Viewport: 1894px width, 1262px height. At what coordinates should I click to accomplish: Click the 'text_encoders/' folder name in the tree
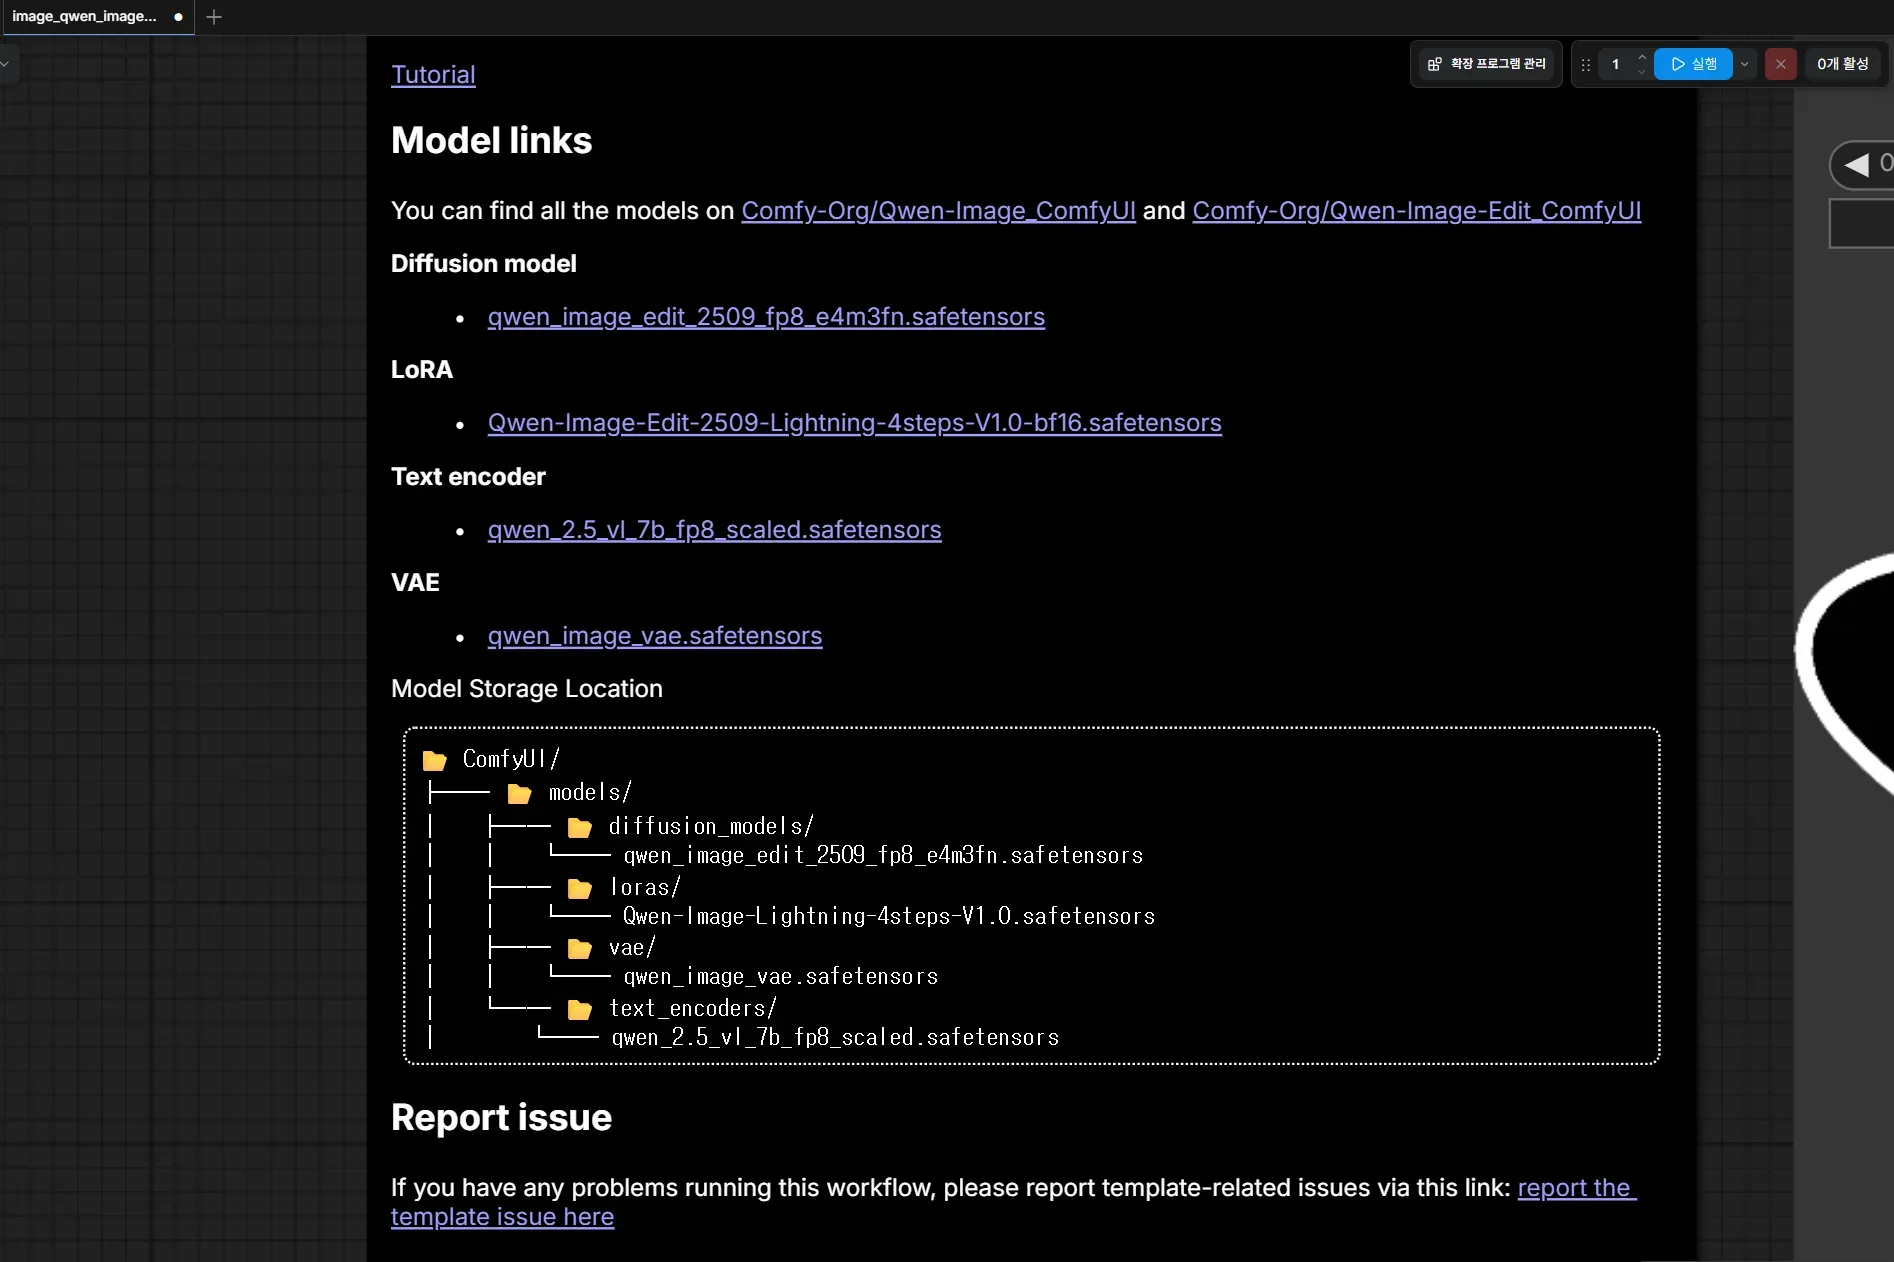click(693, 1009)
